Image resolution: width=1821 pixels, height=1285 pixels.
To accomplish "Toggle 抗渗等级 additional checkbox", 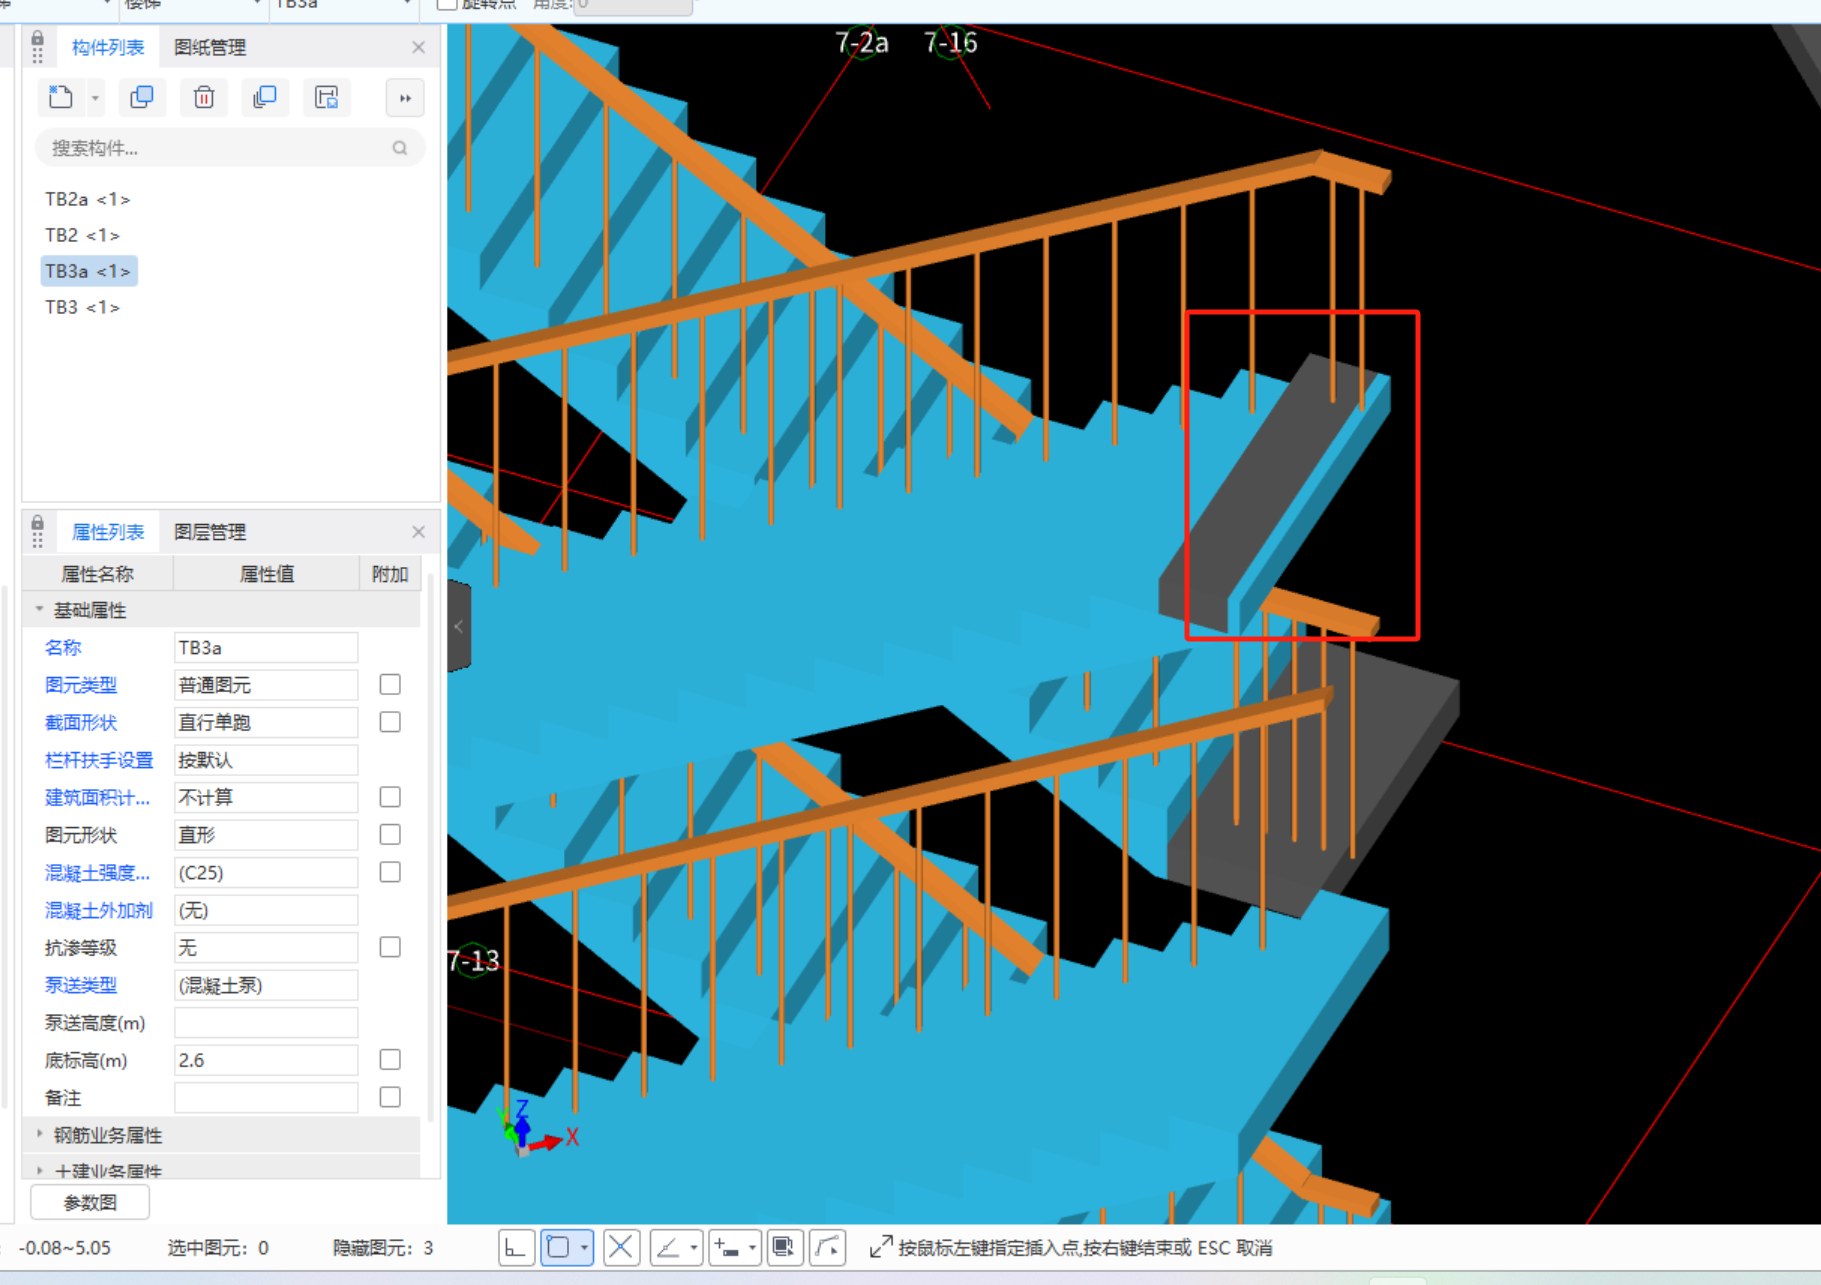I will click(x=390, y=947).
